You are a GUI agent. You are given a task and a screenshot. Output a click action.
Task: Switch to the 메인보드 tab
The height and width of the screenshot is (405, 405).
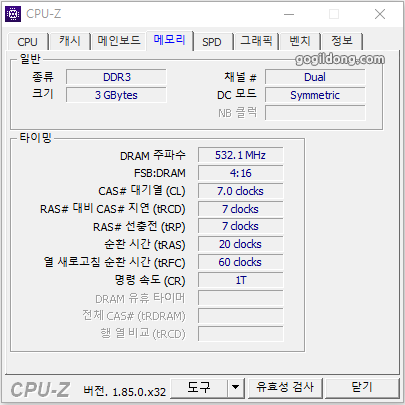pyautogui.click(x=119, y=41)
